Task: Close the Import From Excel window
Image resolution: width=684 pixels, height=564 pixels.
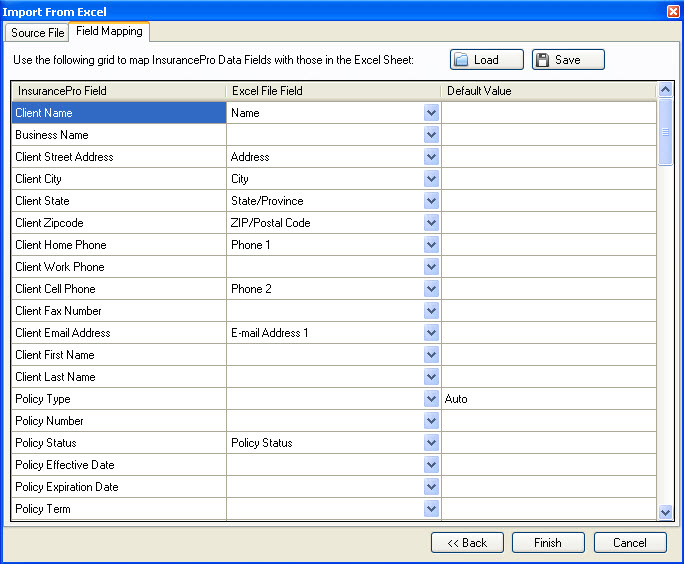Action: pos(674,11)
